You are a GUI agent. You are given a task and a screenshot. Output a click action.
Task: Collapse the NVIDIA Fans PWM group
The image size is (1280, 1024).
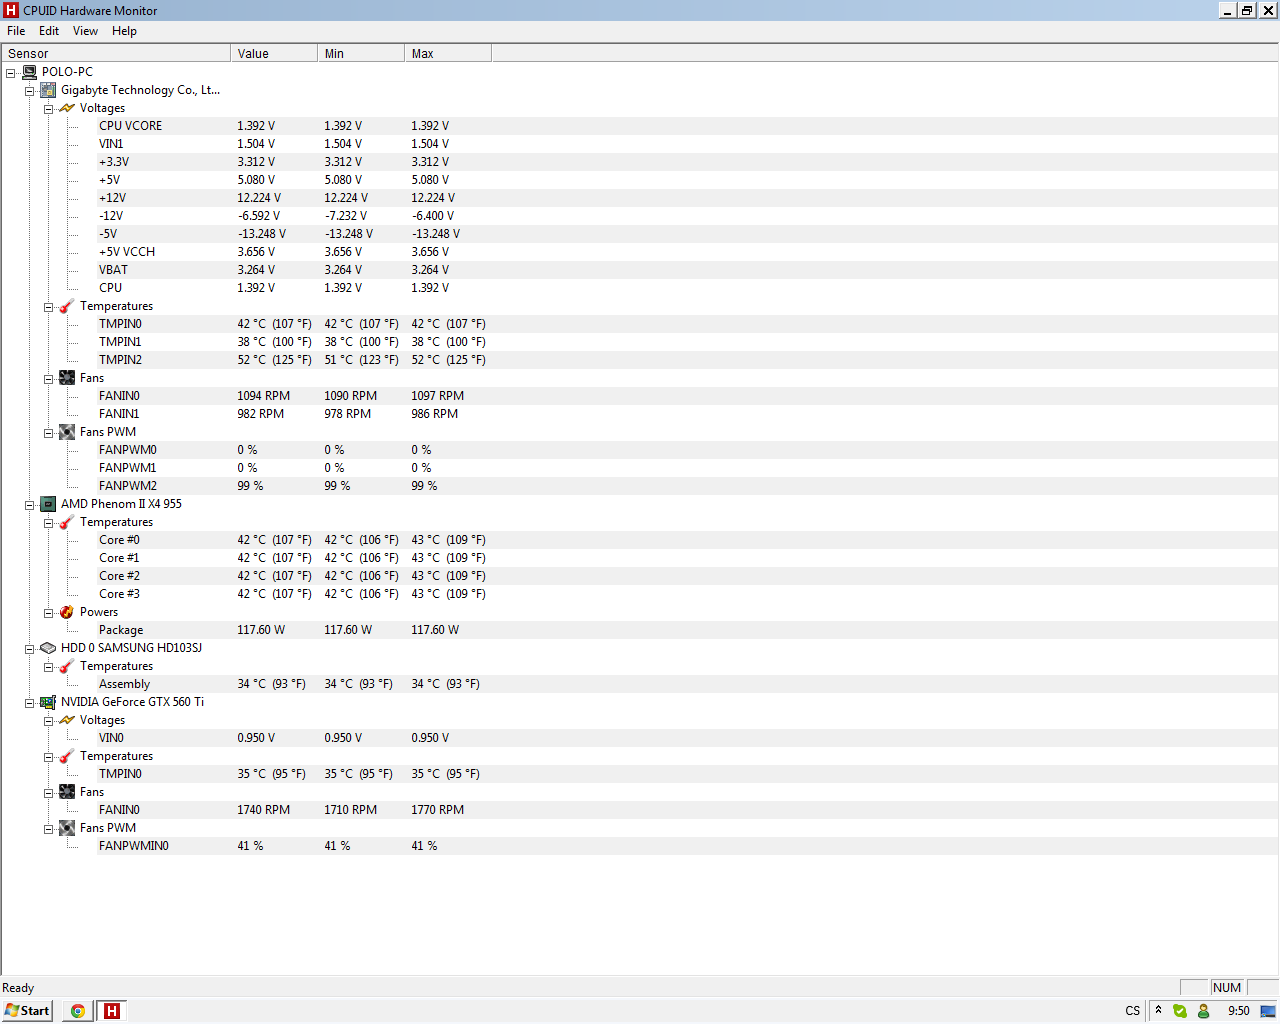point(48,829)
